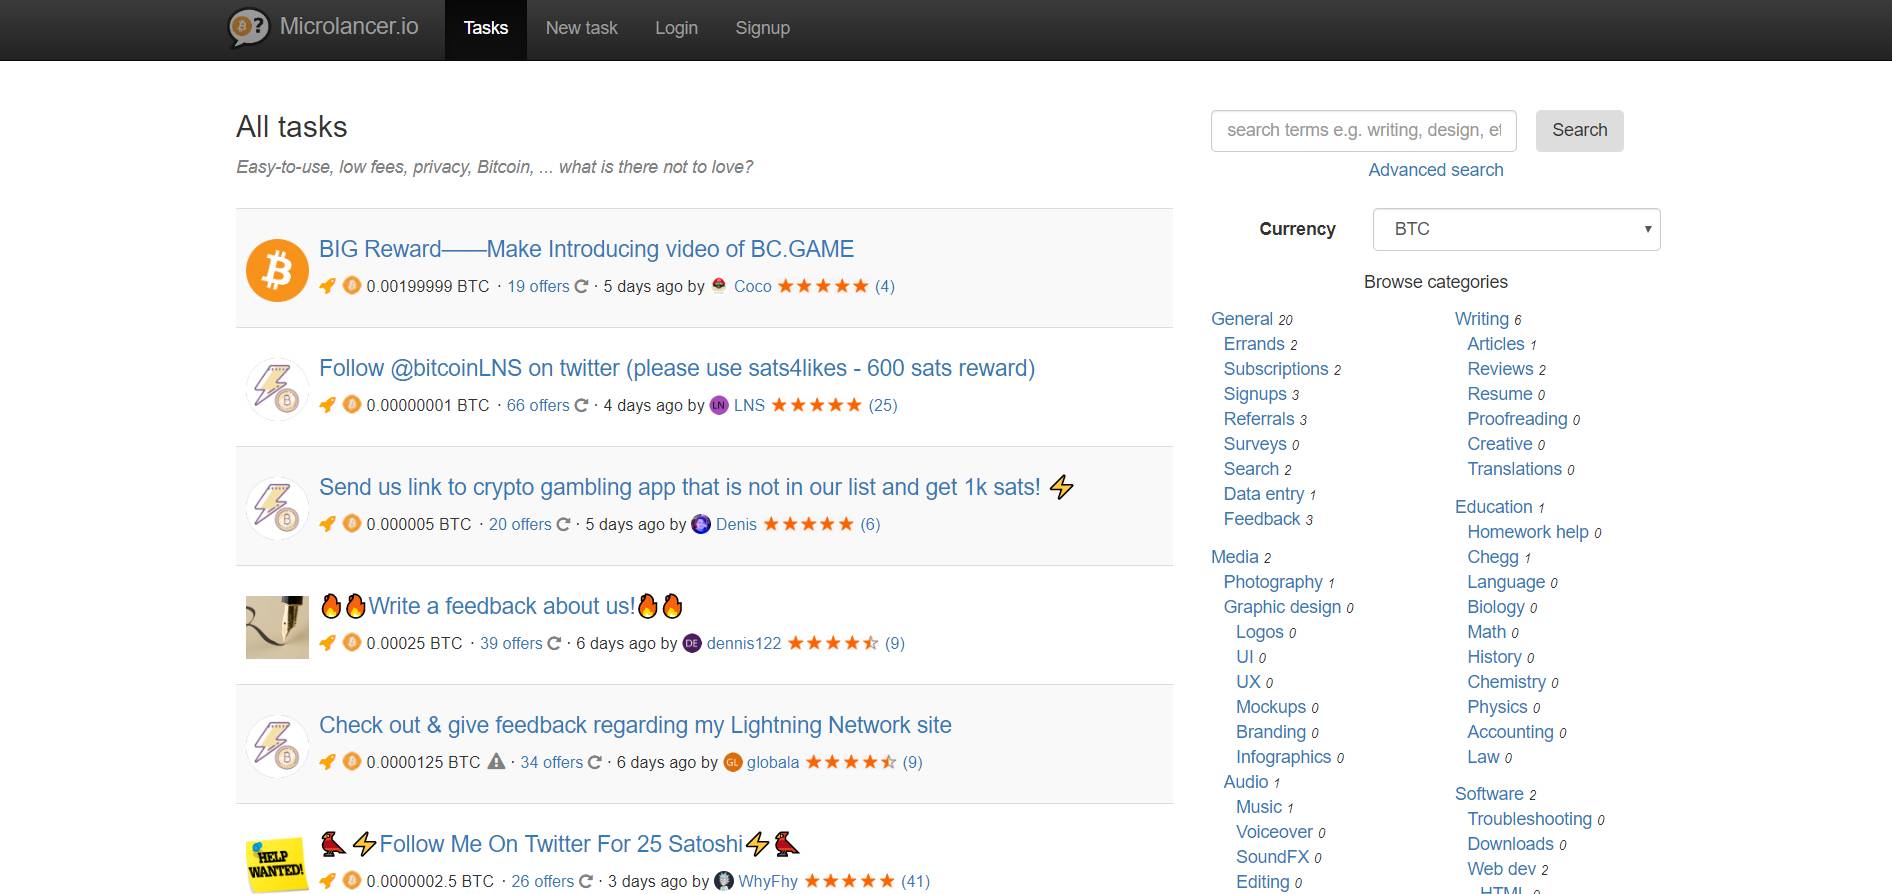Click the refresh icon next to 66 offers

(581, 406)
